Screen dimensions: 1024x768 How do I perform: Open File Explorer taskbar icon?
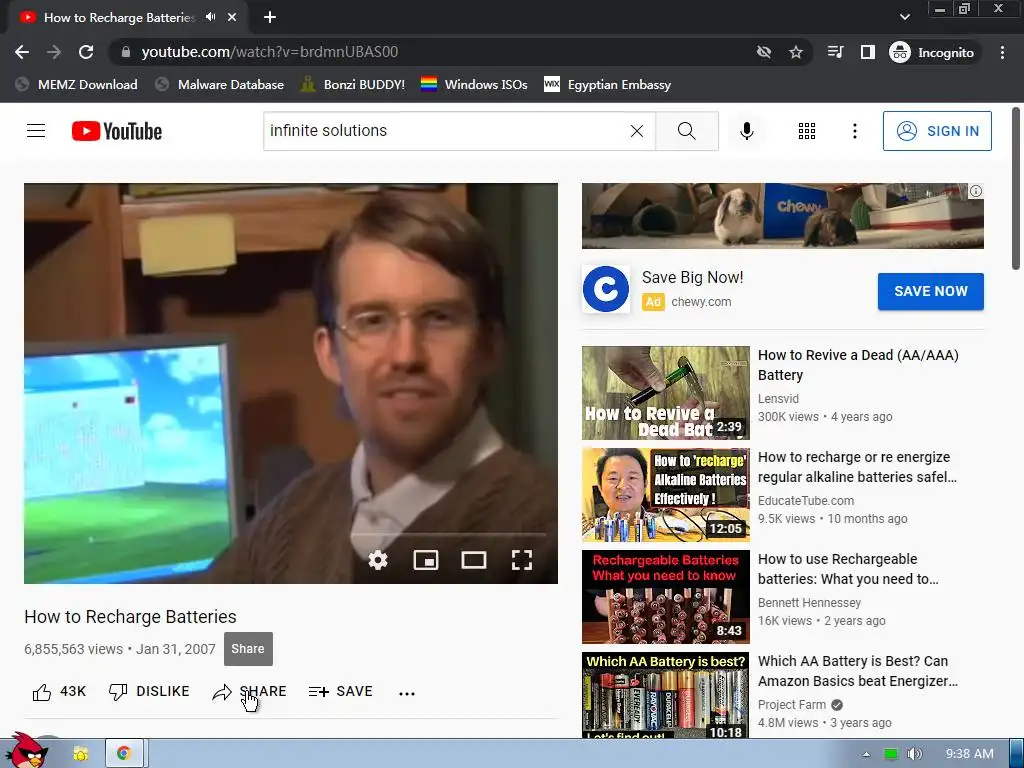click(x=81, y=754)
